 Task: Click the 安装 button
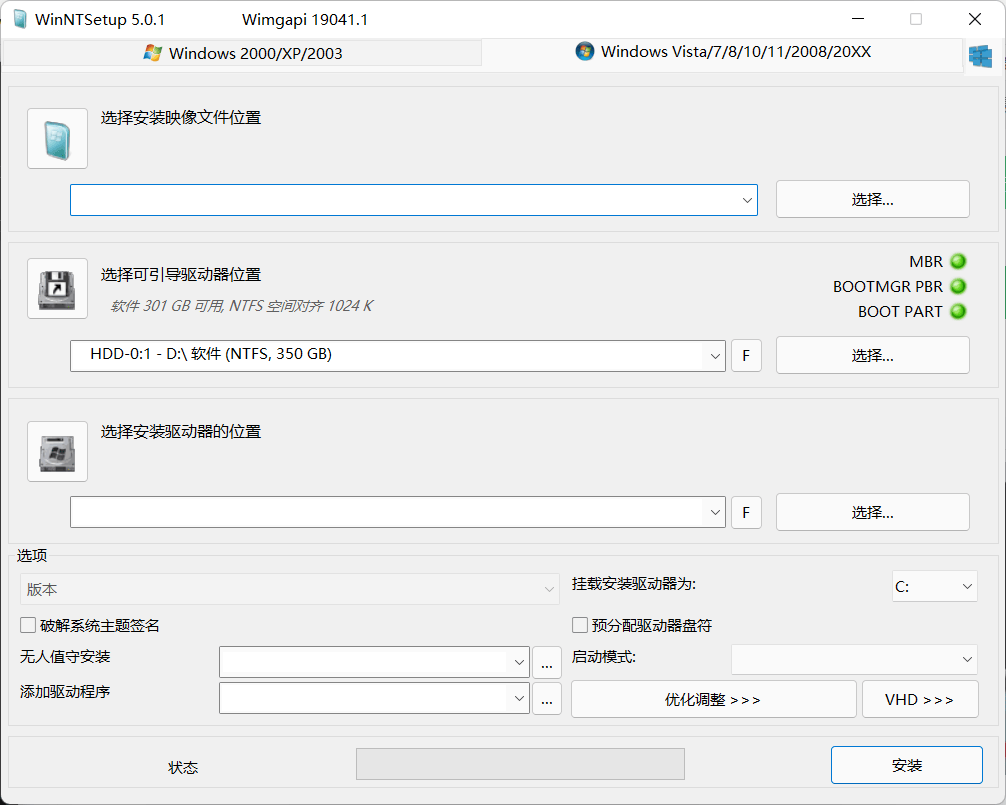tap(906, 766)
